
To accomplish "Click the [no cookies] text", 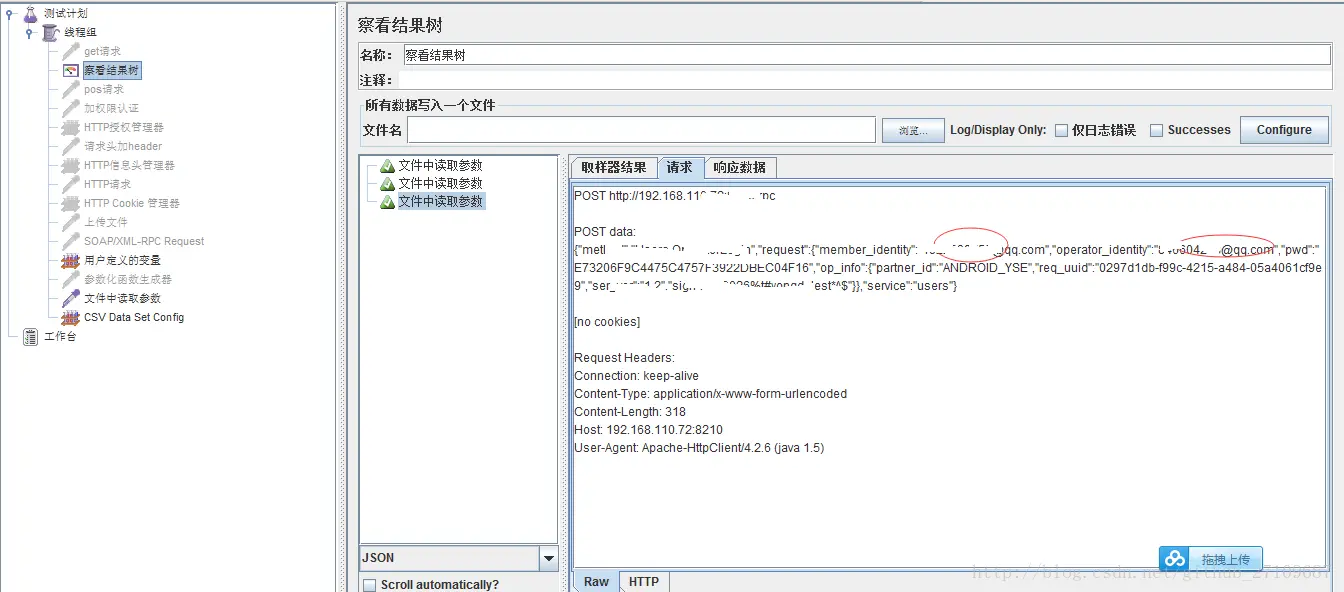I will [x=607, y=322].
